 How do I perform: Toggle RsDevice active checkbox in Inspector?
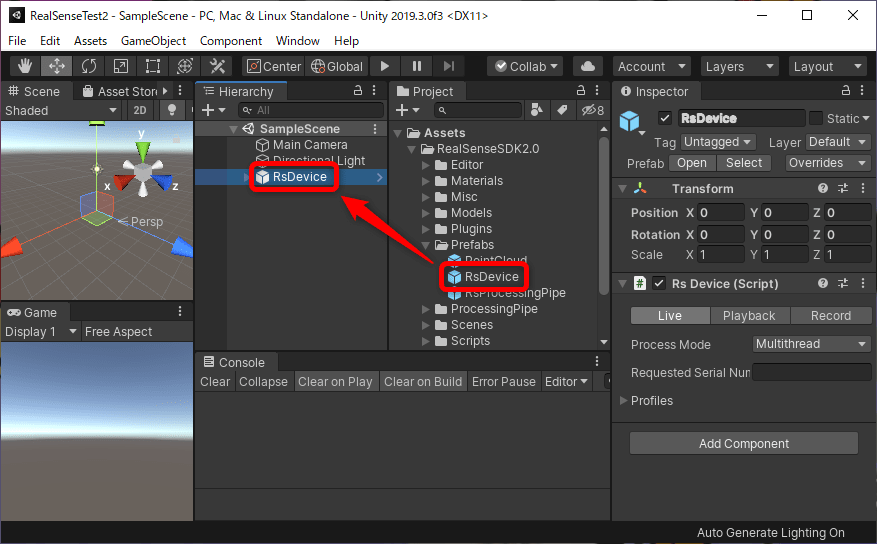[664, 118]
